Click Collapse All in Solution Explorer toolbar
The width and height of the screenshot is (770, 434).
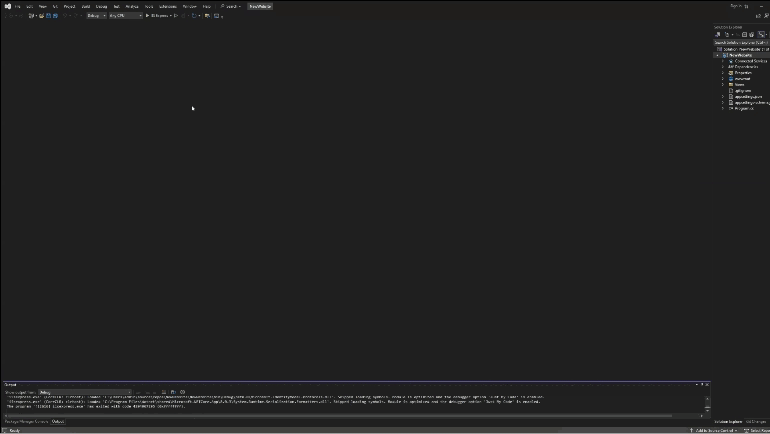coord(744,34)
